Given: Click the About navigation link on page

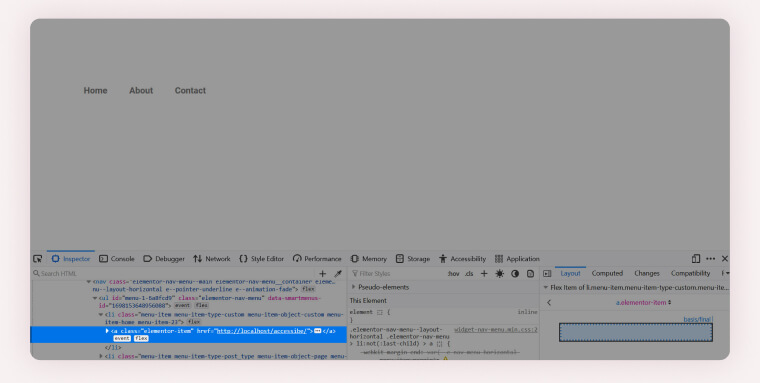Looking at the screenshot, I should click(141, 91).
